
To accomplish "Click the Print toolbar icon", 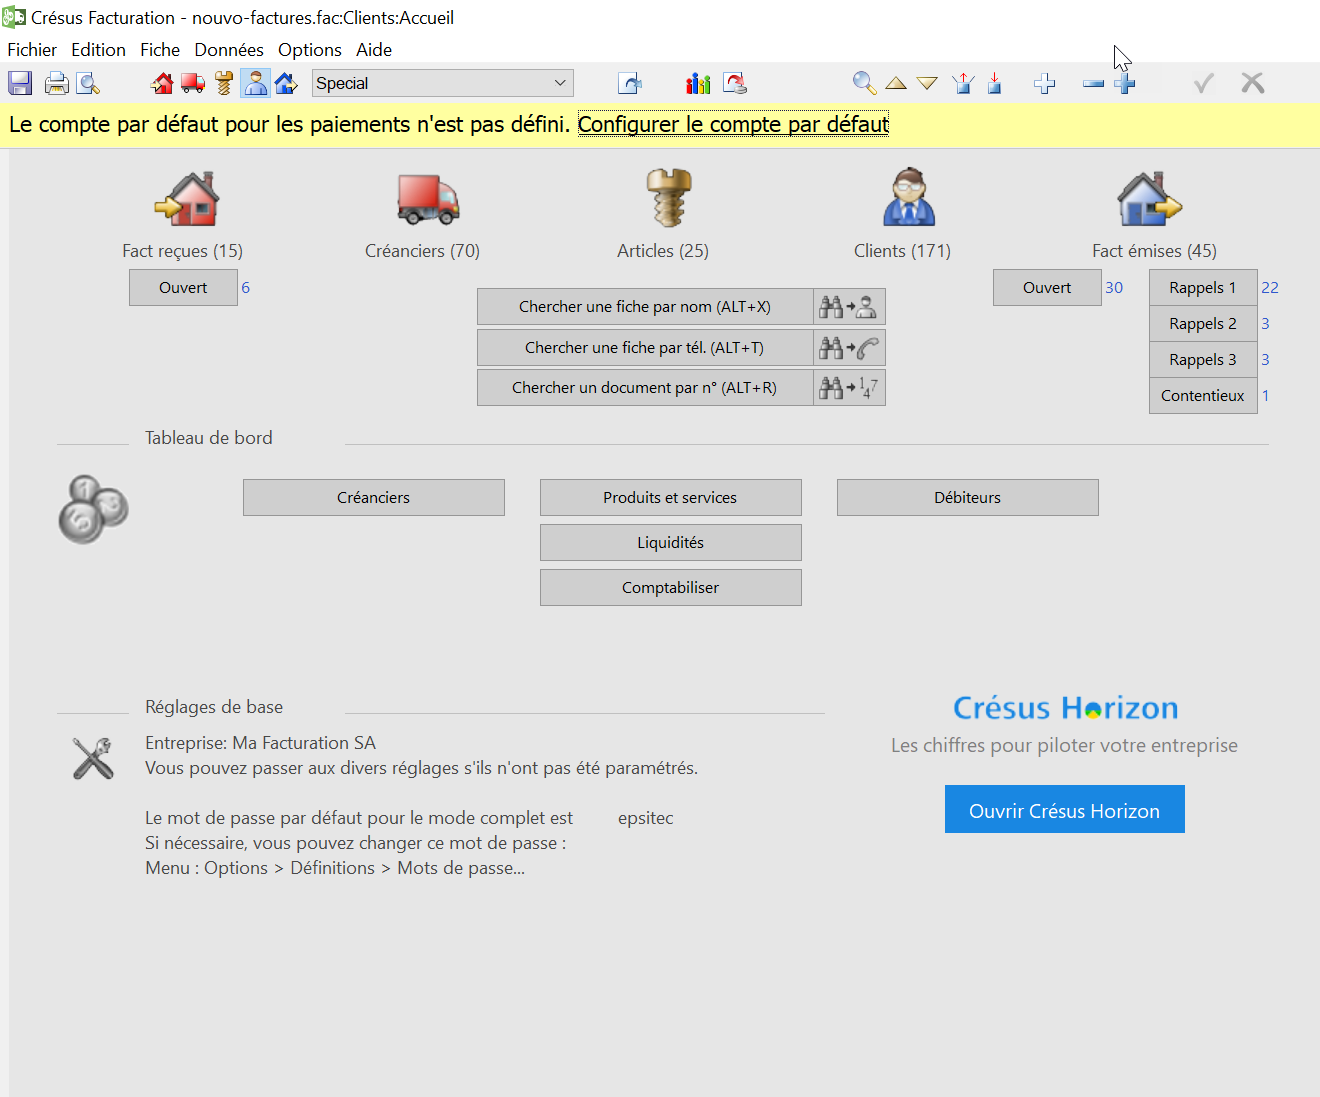I will (x=57, y=83).
